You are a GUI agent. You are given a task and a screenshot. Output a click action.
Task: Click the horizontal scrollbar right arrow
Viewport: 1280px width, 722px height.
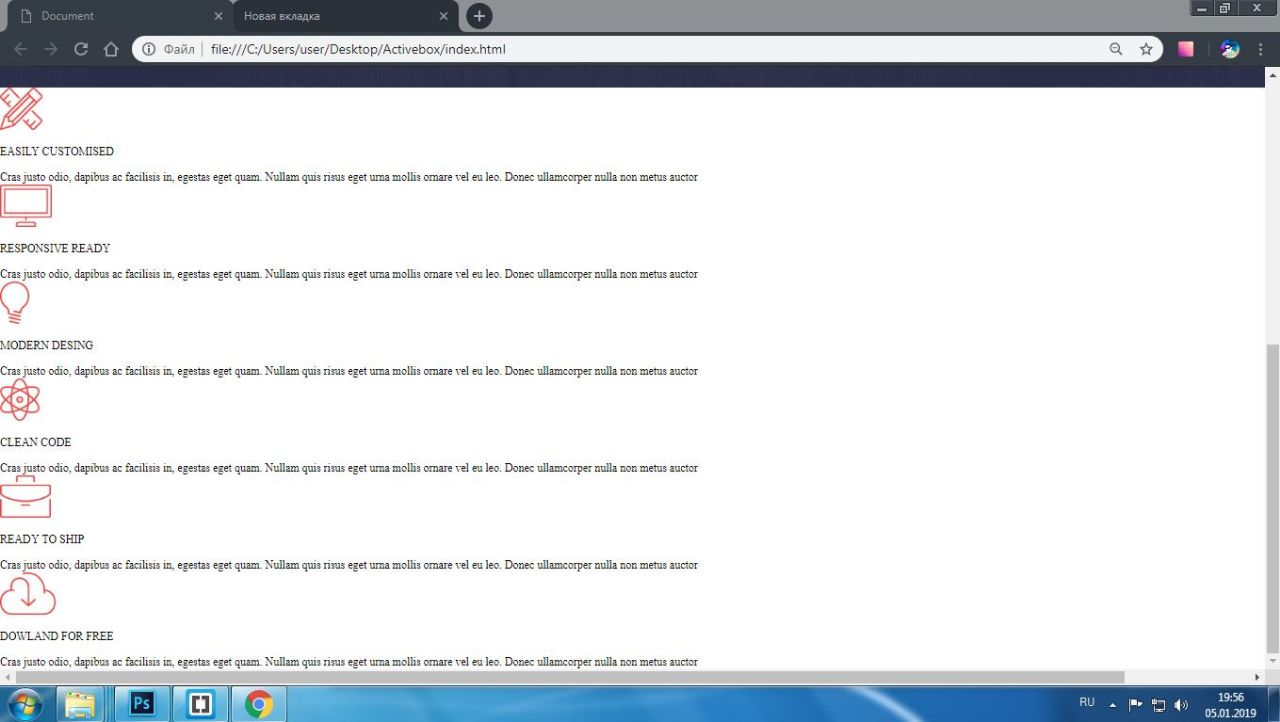click(1258, 677)
